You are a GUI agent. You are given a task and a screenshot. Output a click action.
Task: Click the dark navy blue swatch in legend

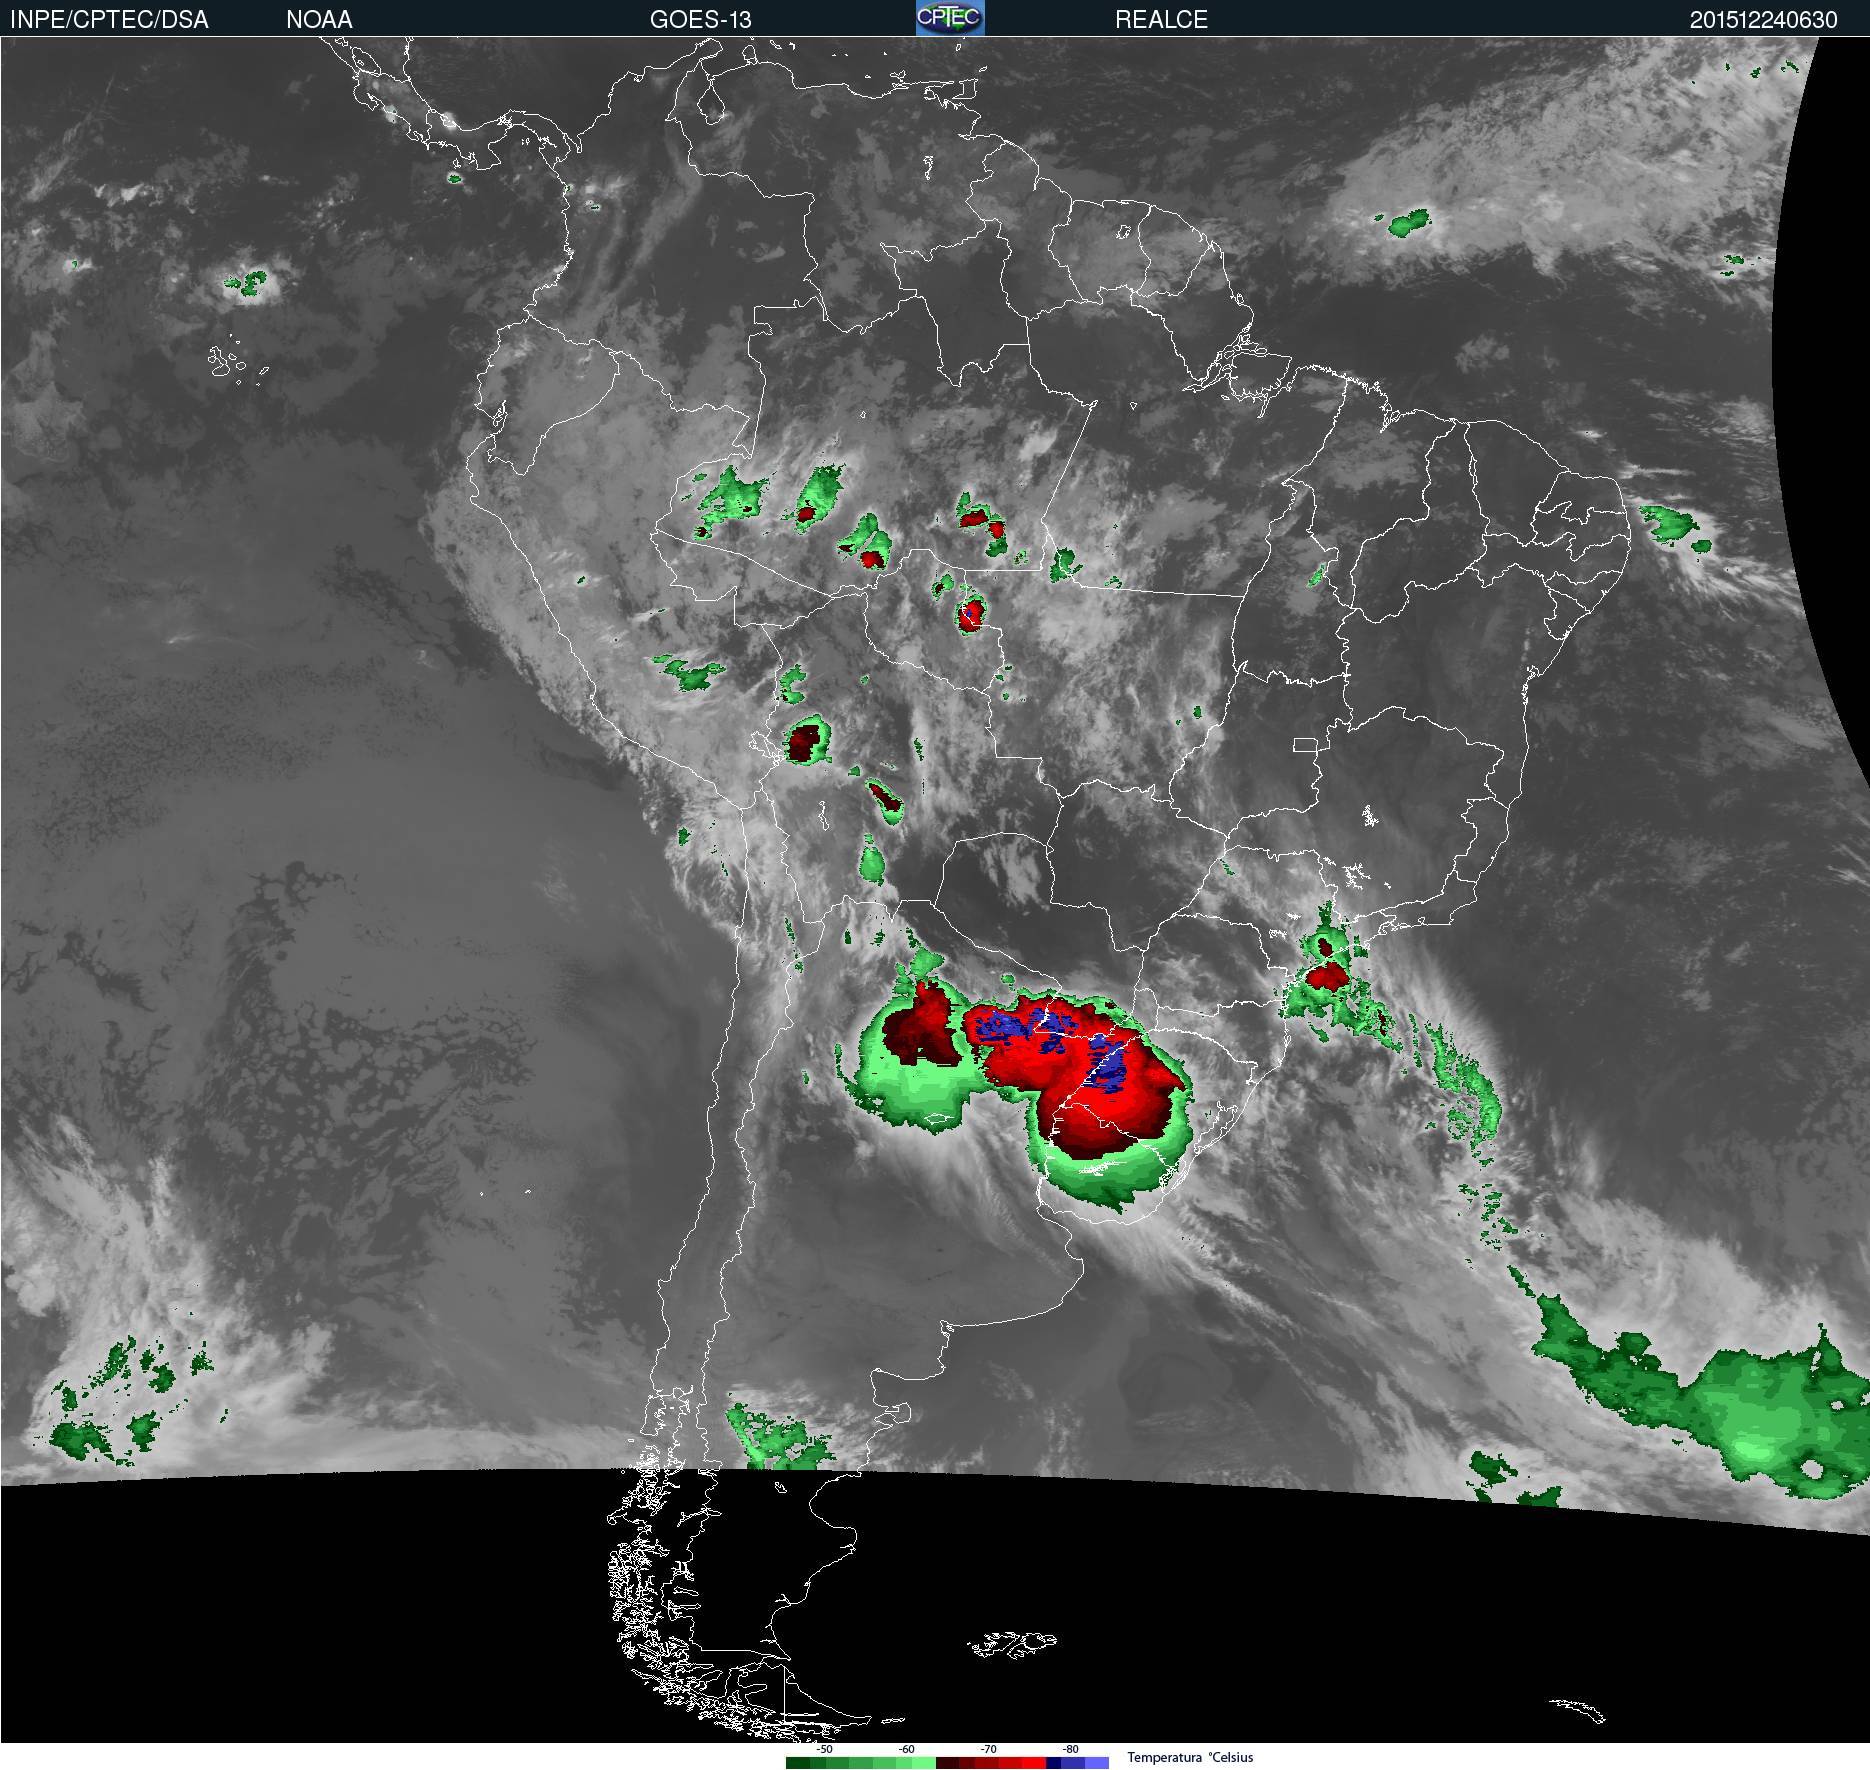point(1053,1762)
